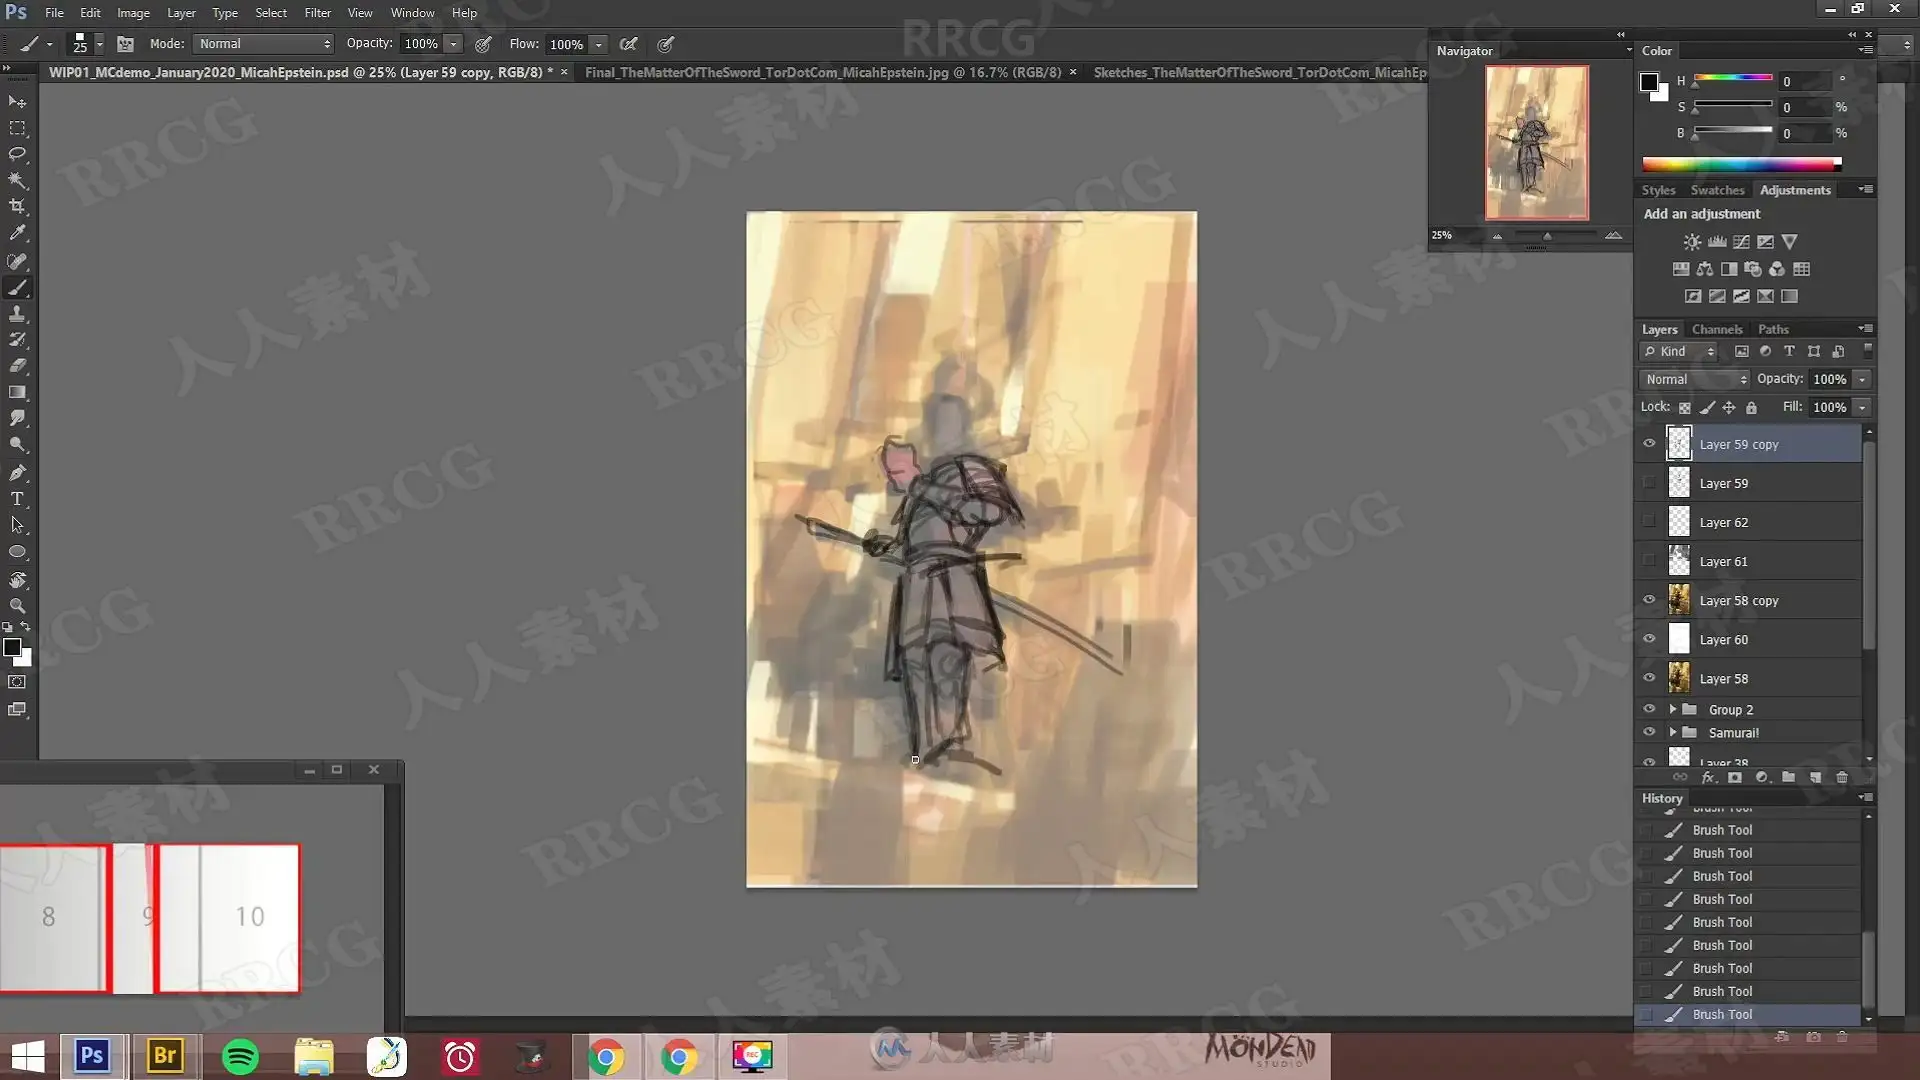
Task: Click the hue spectrum ramp in Color panel
Action: click(1741, 164)
